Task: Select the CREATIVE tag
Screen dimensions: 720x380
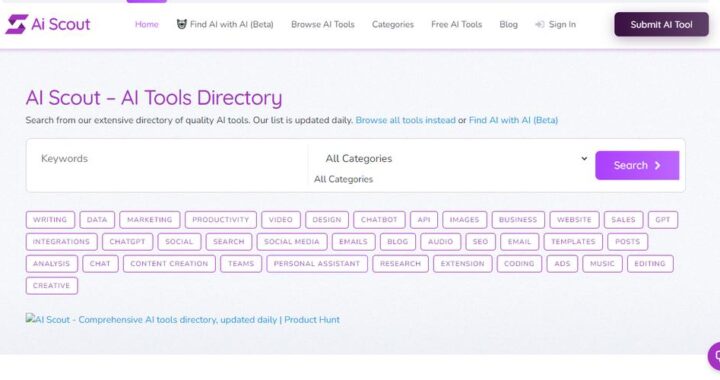Action: click(51, 286)
